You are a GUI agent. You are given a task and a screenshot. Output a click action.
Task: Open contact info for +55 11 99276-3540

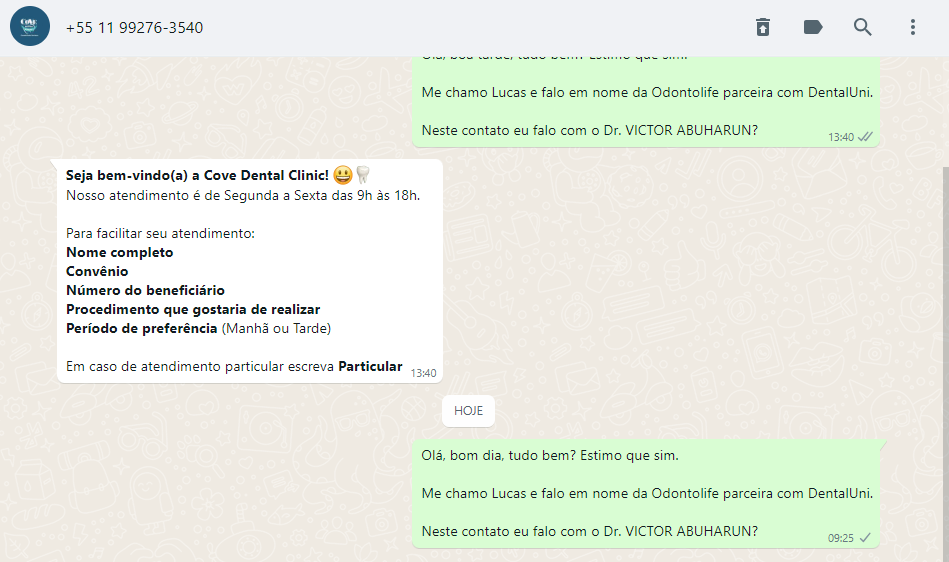(134, 28)
